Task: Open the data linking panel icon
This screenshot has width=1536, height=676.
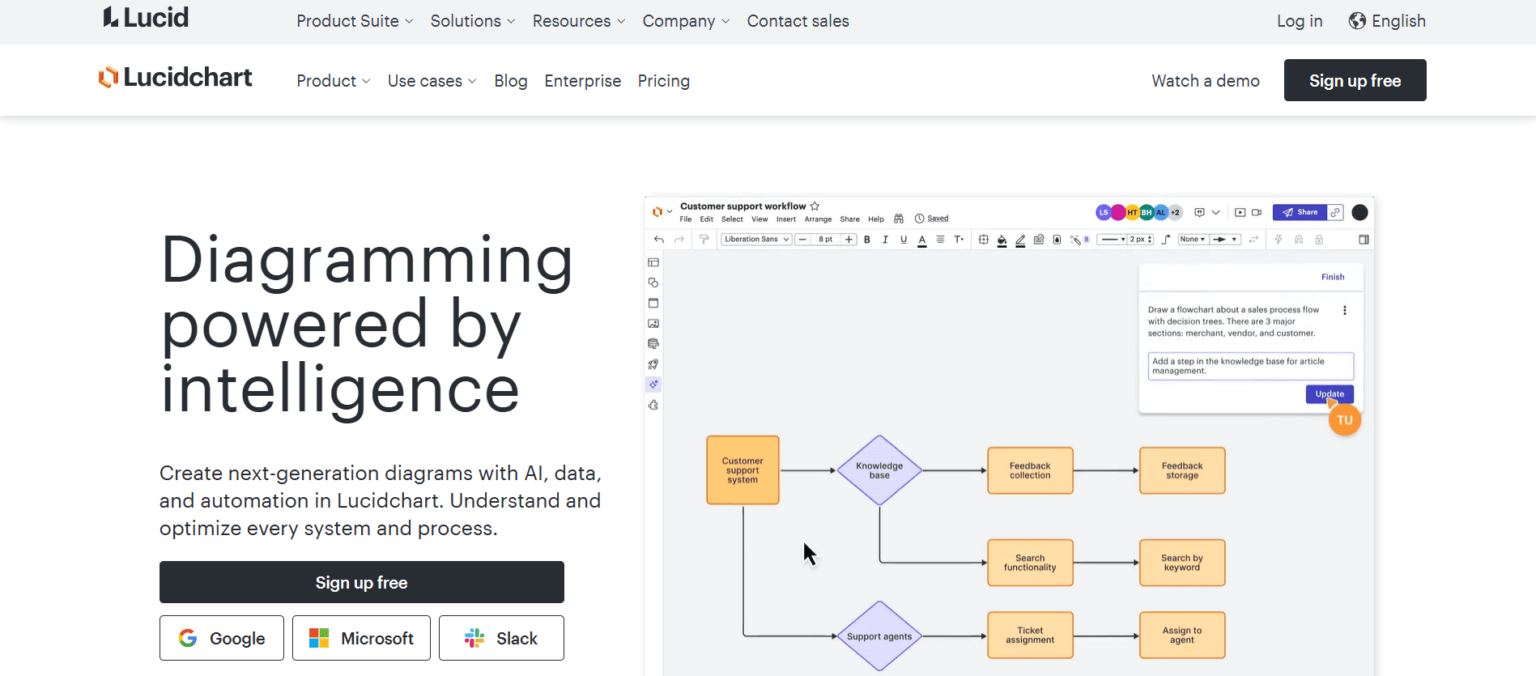Action: pyautogui.click(x=653, y=343)
